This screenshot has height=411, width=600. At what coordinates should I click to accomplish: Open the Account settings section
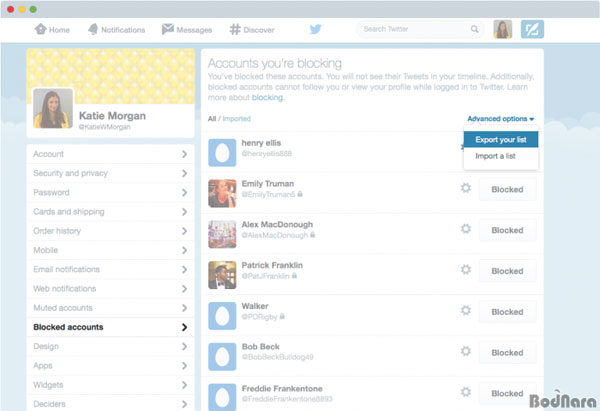point(110,154)
